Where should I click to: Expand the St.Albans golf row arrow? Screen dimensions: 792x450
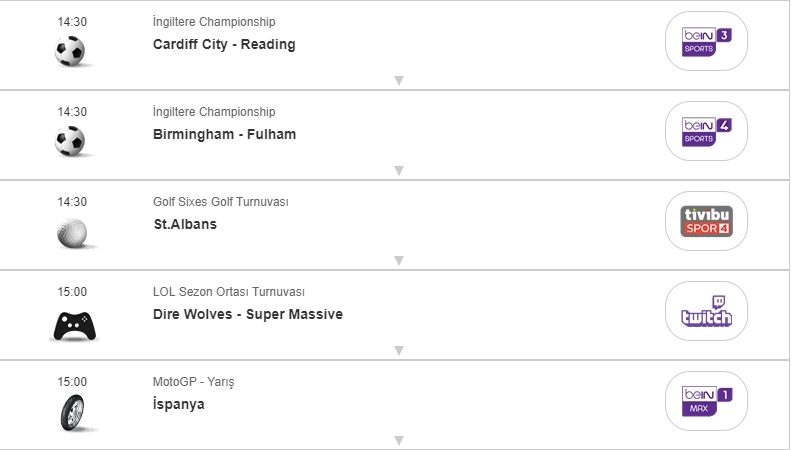point(398,261)
